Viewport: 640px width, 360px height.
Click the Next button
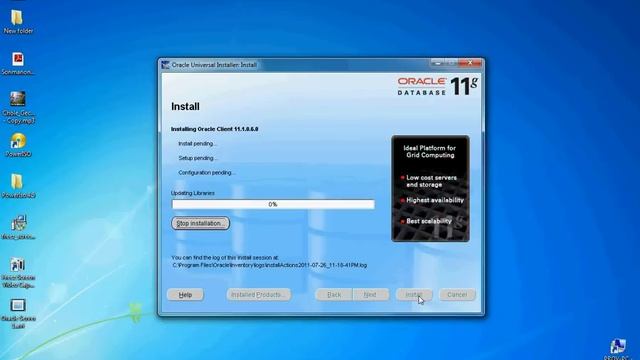370,295
